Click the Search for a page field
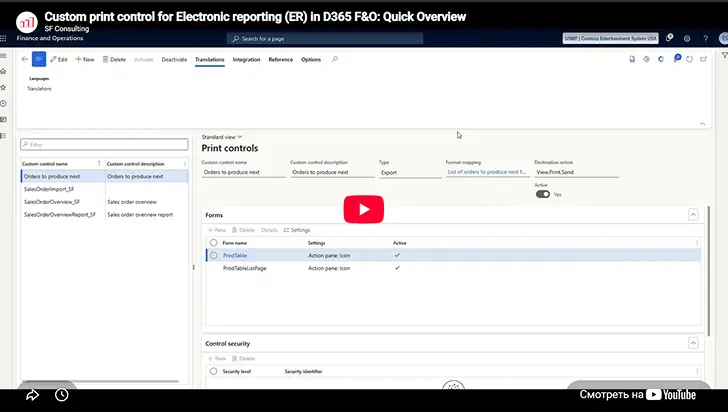The image size is (728, 412). coord(325,39)
